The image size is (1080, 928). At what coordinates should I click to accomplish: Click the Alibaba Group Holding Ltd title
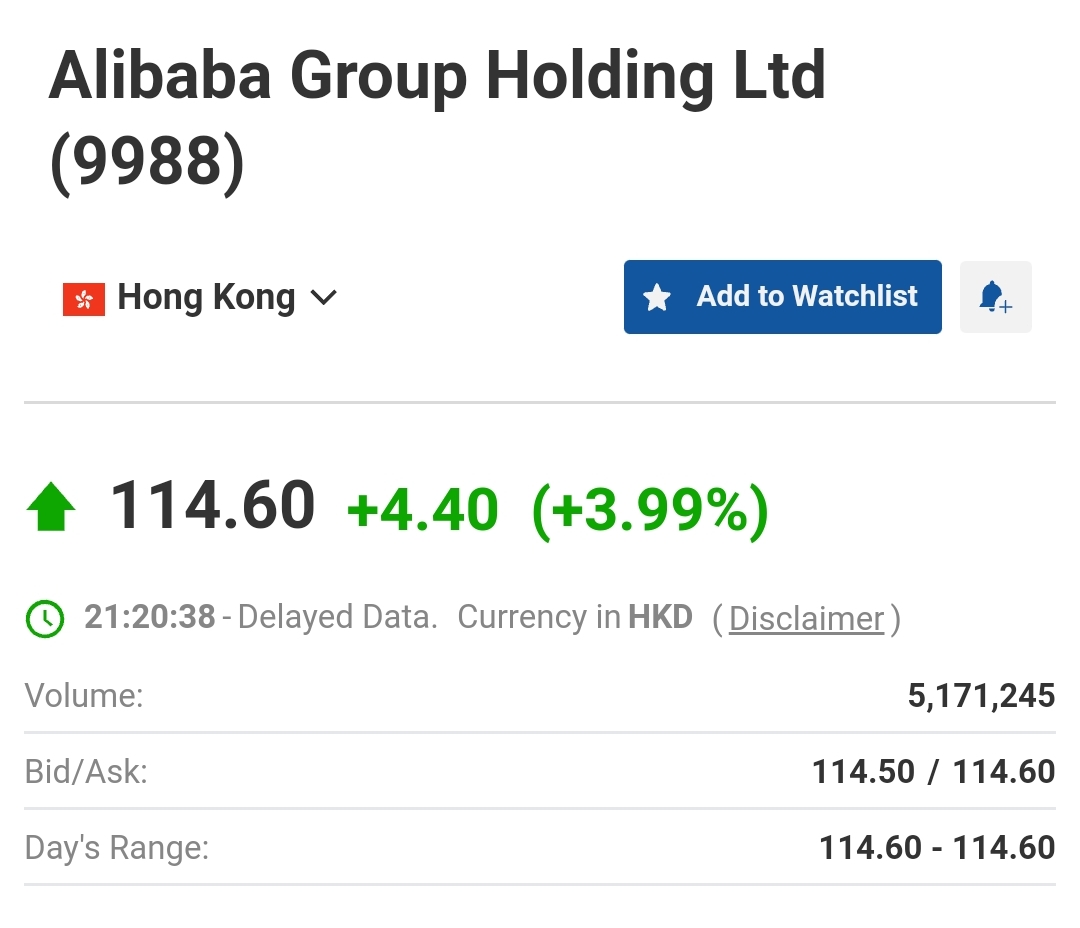tap(437, 77)
